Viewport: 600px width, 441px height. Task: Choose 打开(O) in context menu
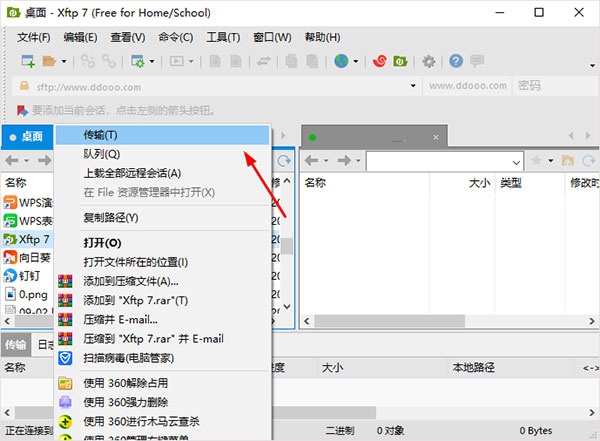point(163,243)
